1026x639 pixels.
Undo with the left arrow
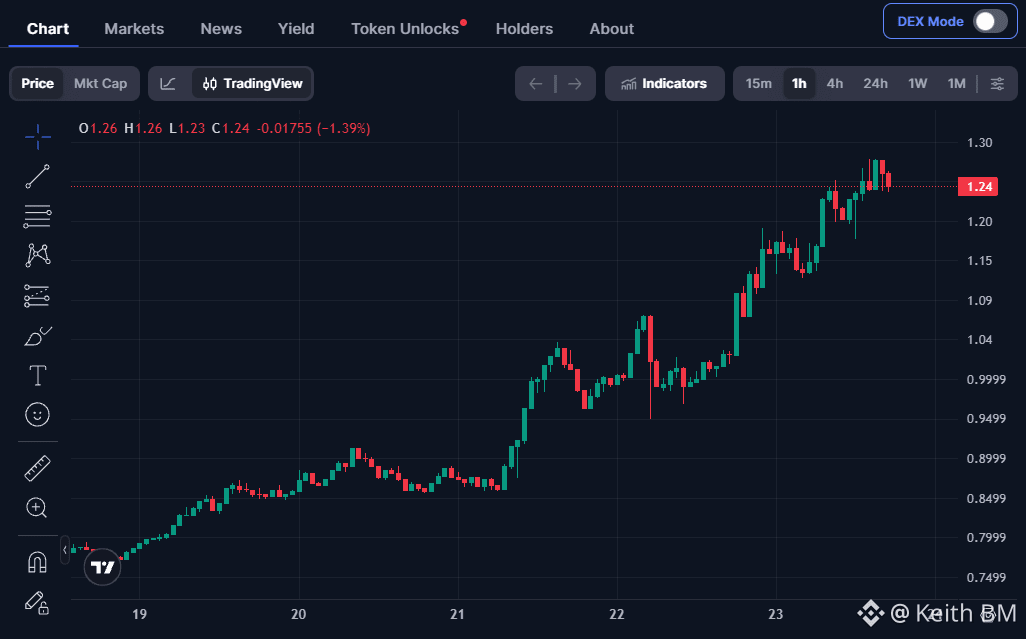click(x=535, y=84)
